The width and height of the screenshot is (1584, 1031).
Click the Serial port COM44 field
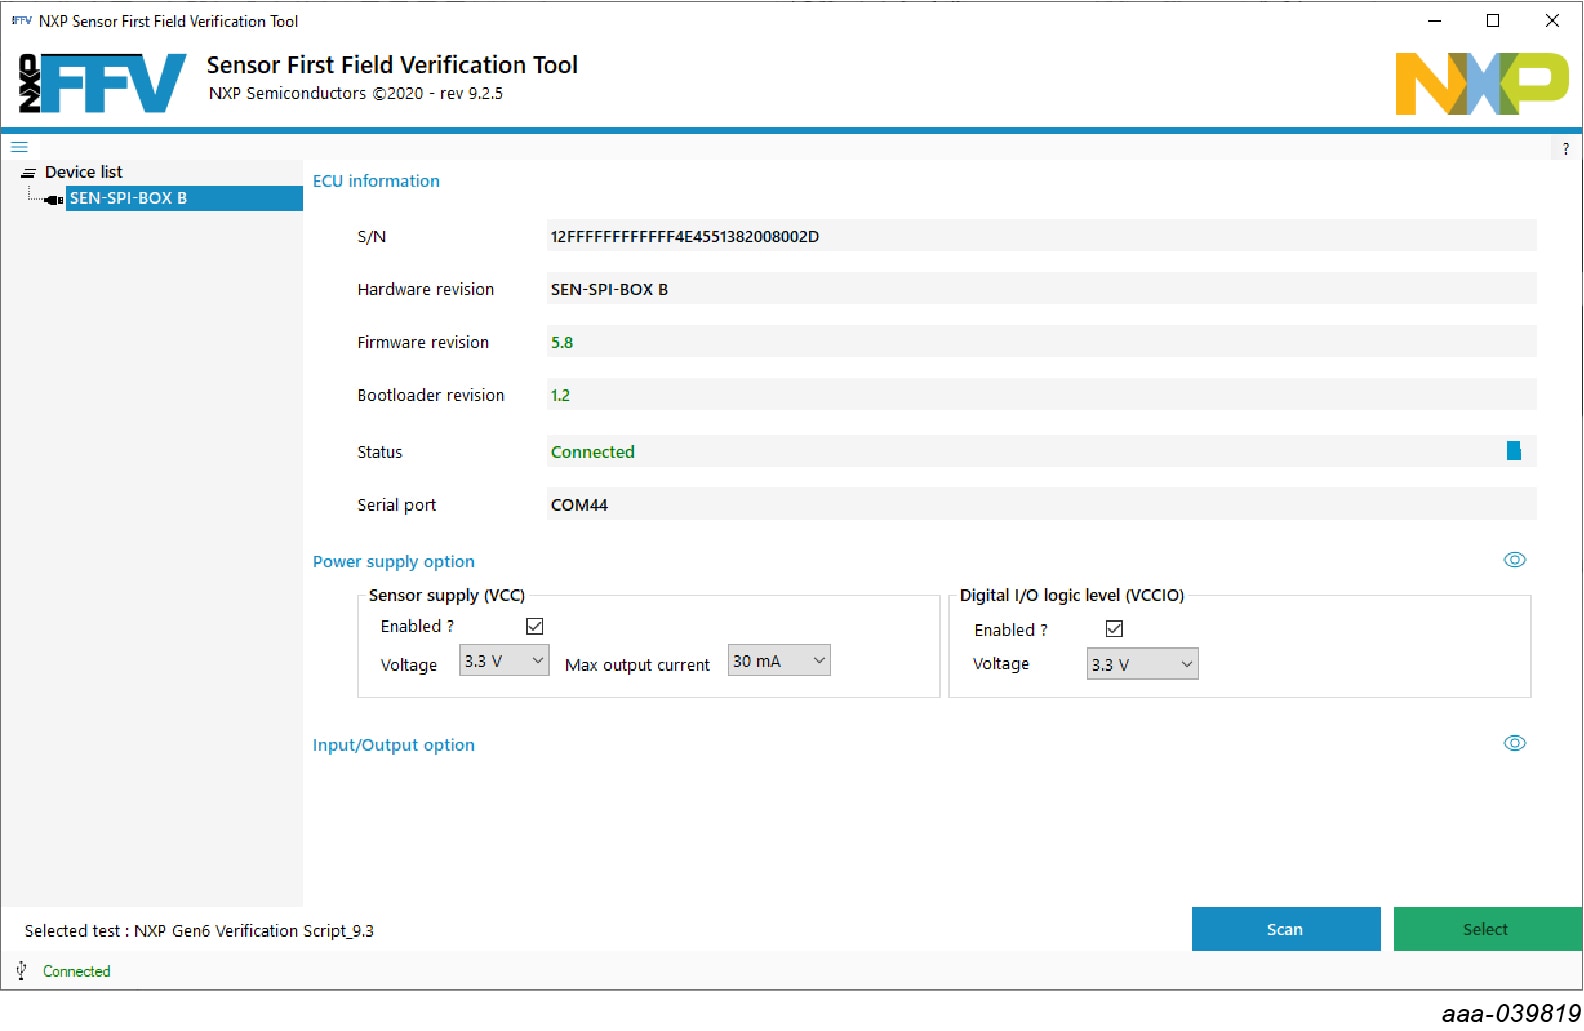1040,505
